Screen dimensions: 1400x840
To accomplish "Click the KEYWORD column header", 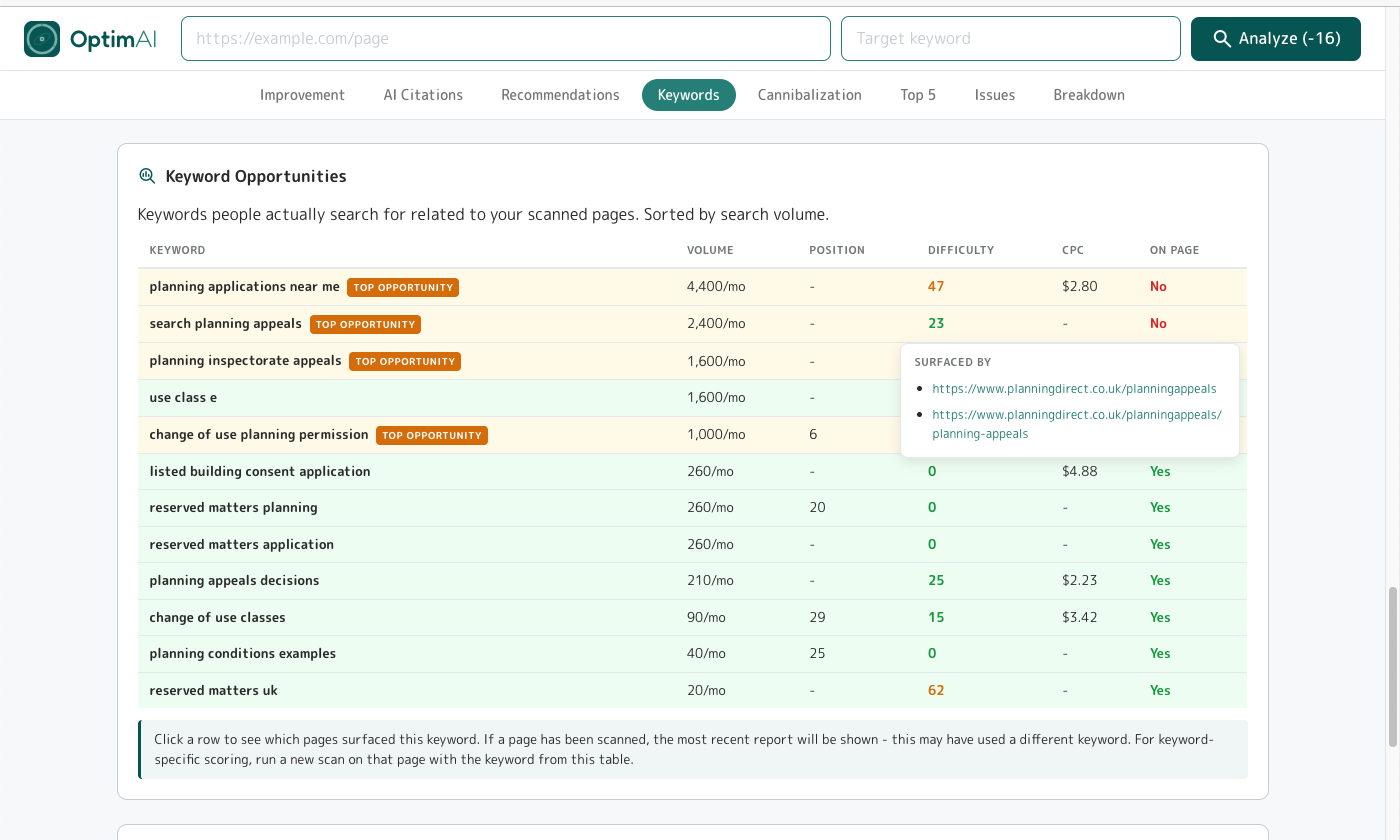I will click(x=177, y=250).
